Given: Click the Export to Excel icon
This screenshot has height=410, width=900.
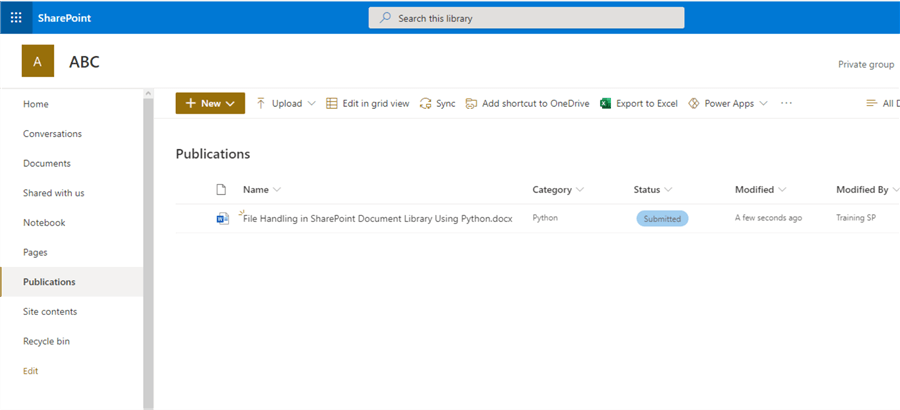Looking at the screenshot, I should [x=605, y=103].
